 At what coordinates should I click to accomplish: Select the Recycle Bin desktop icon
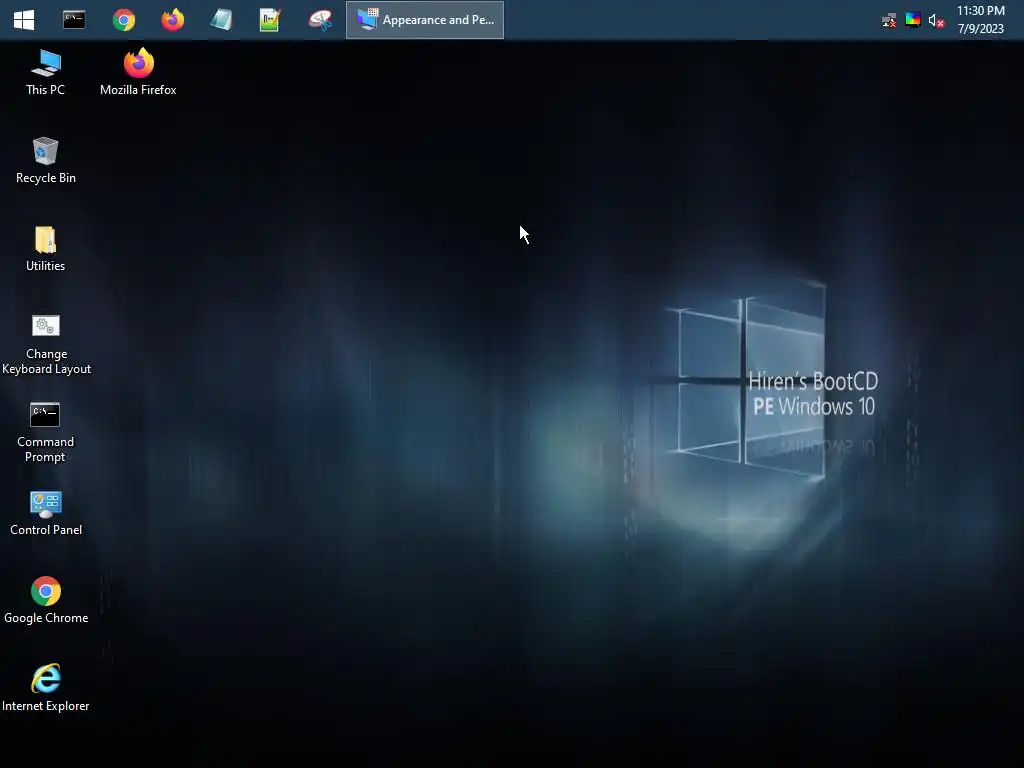pyautogui.click(x=46, y=161)
